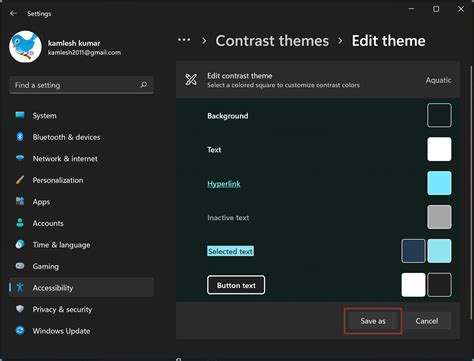Edit the light cyan Selected text swatch

coord(439,251)
